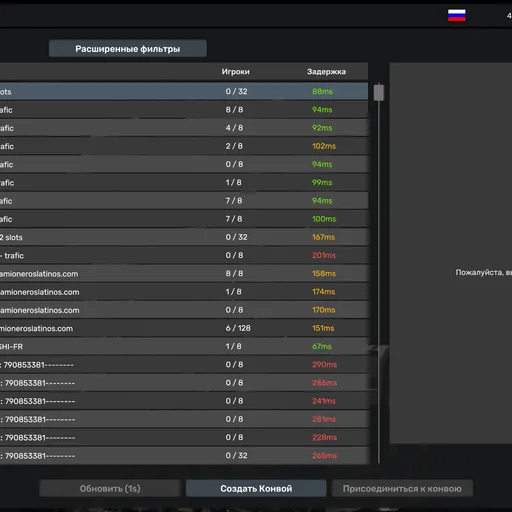
Task: Click the 281ms latency value
Action: coord(324,419)
